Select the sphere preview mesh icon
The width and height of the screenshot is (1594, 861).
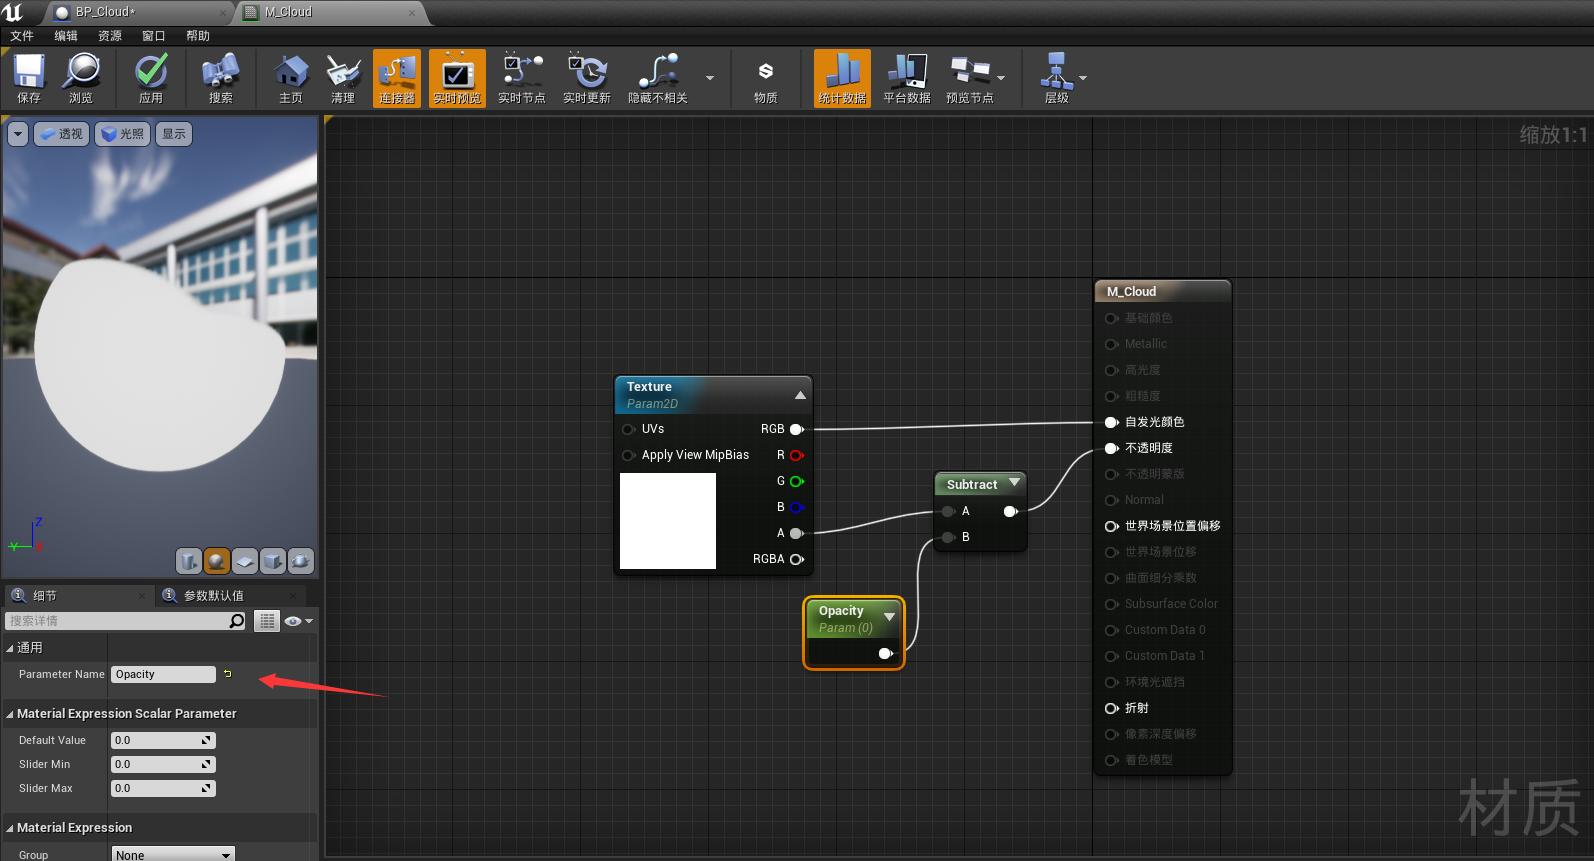[x=216, y=561]
